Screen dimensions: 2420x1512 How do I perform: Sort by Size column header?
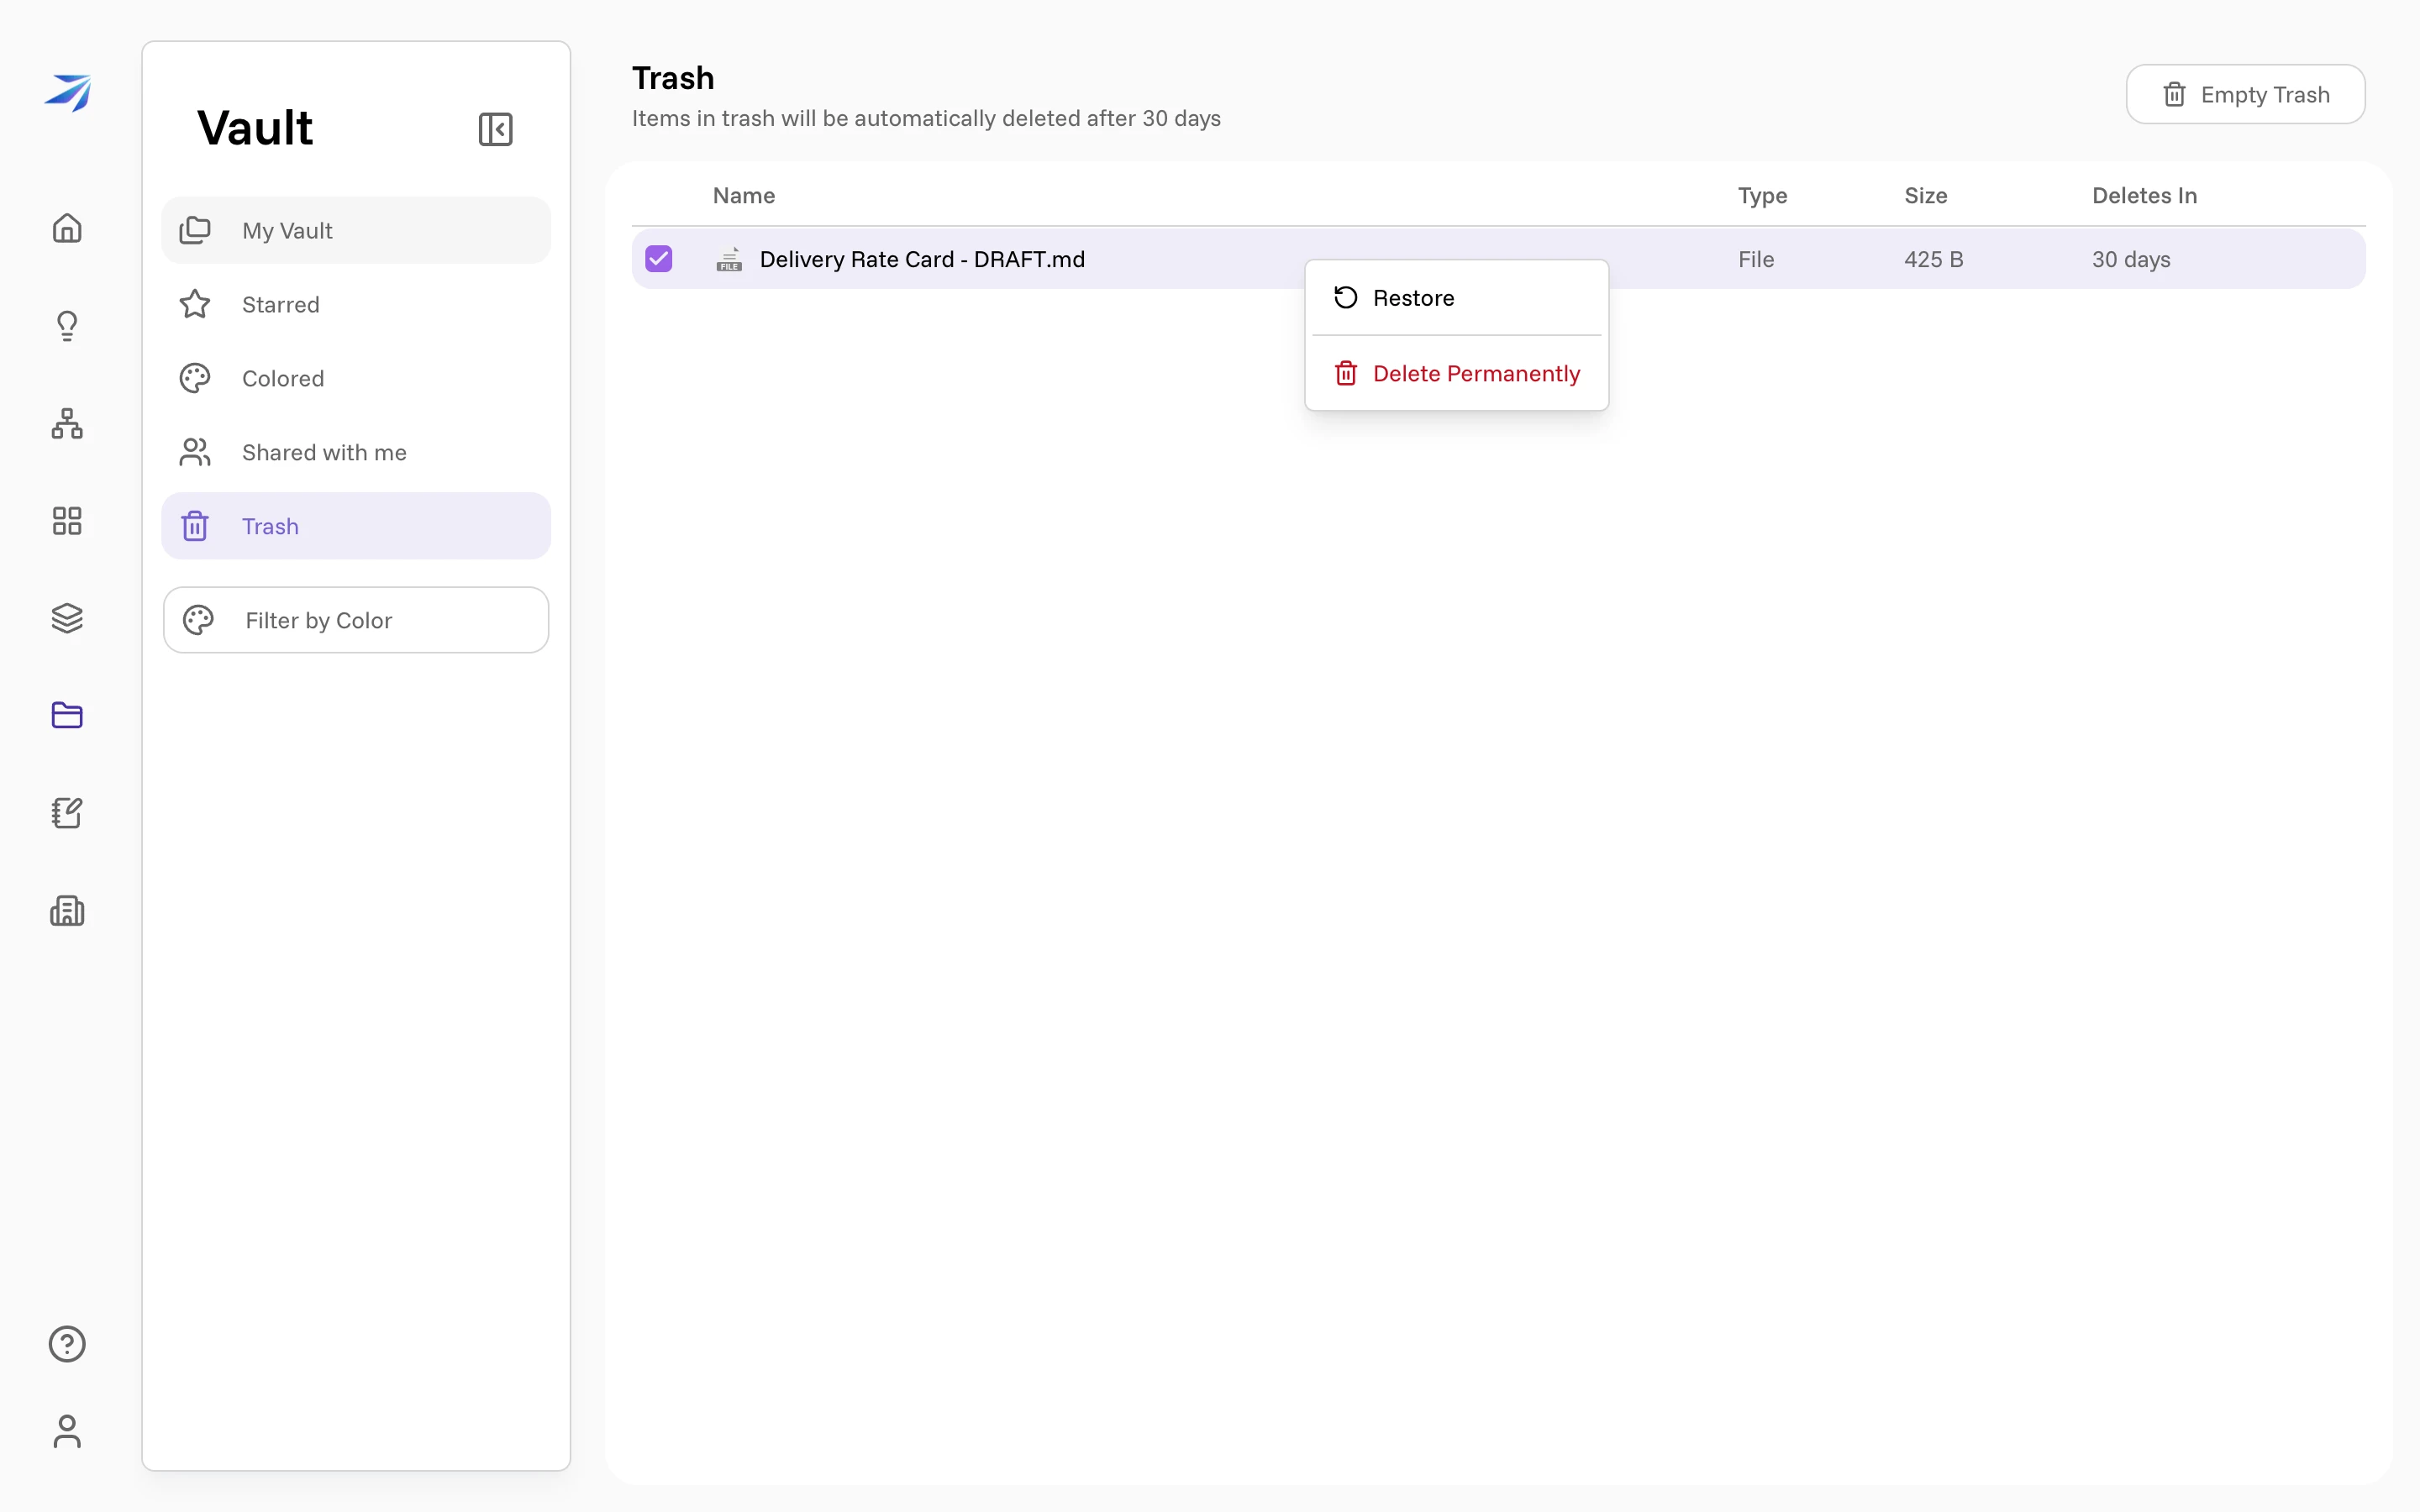1925,195
